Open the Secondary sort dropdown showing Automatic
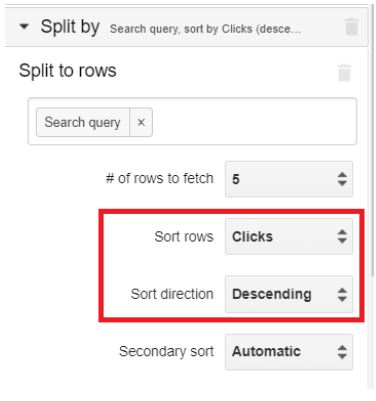 (x=289, y=352)
